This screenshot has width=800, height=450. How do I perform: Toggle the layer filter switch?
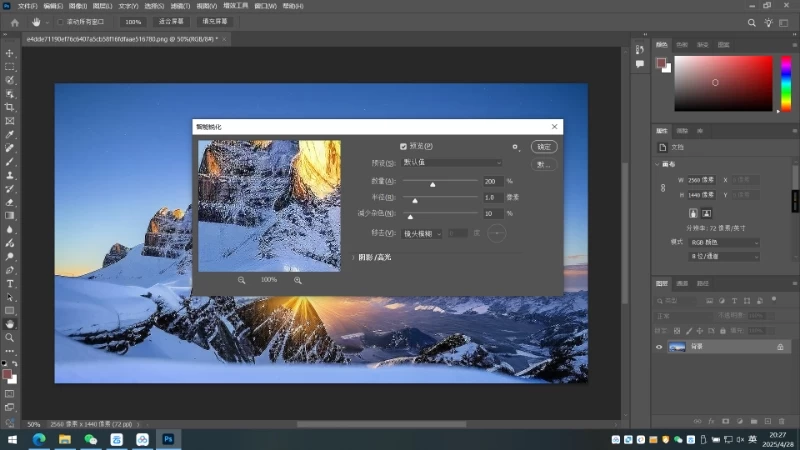pyautogui.click(x=774, y=300)
